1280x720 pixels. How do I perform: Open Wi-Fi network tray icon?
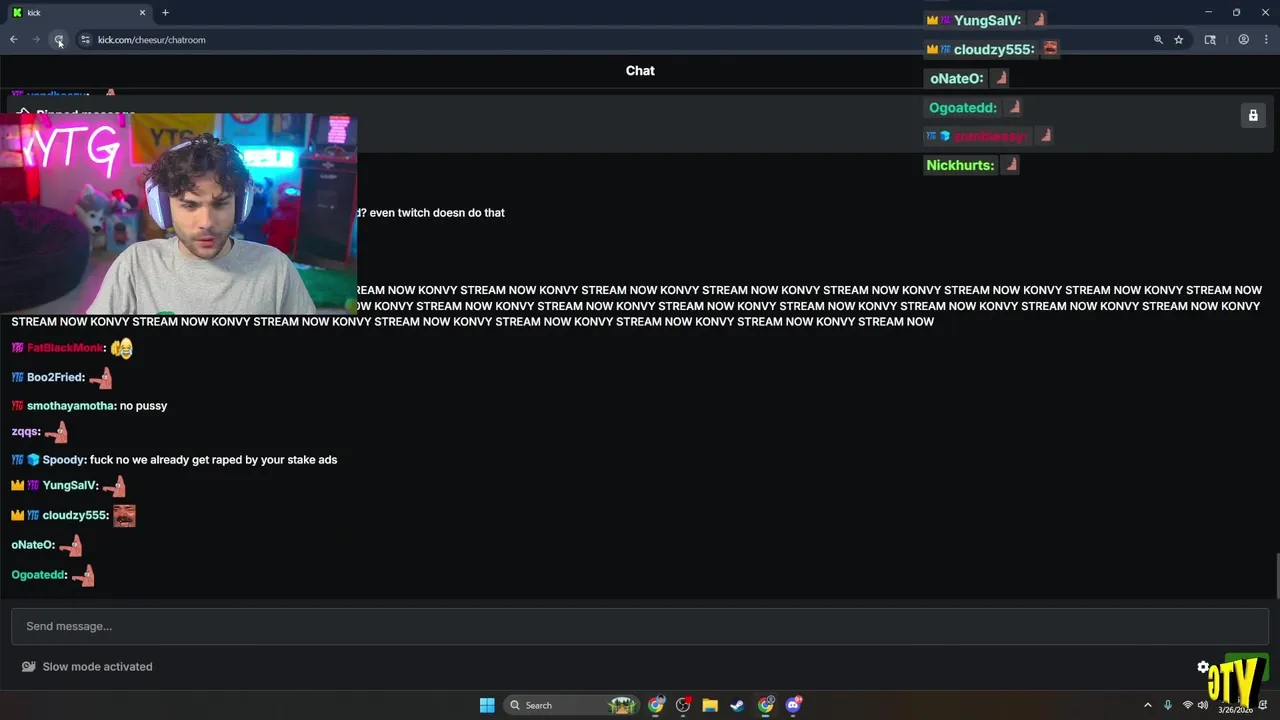(x=1188, y=705)
